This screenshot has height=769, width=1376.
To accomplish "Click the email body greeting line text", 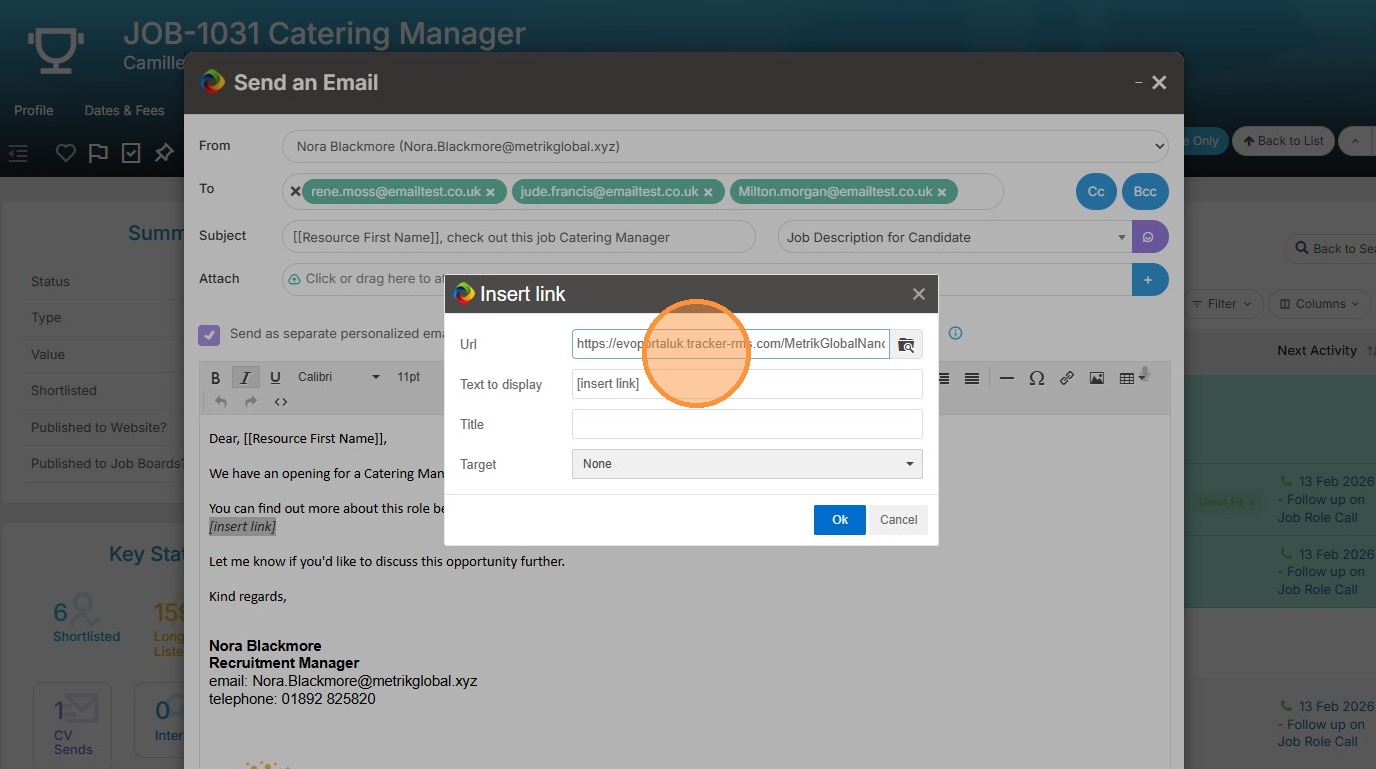I will 298,439.
